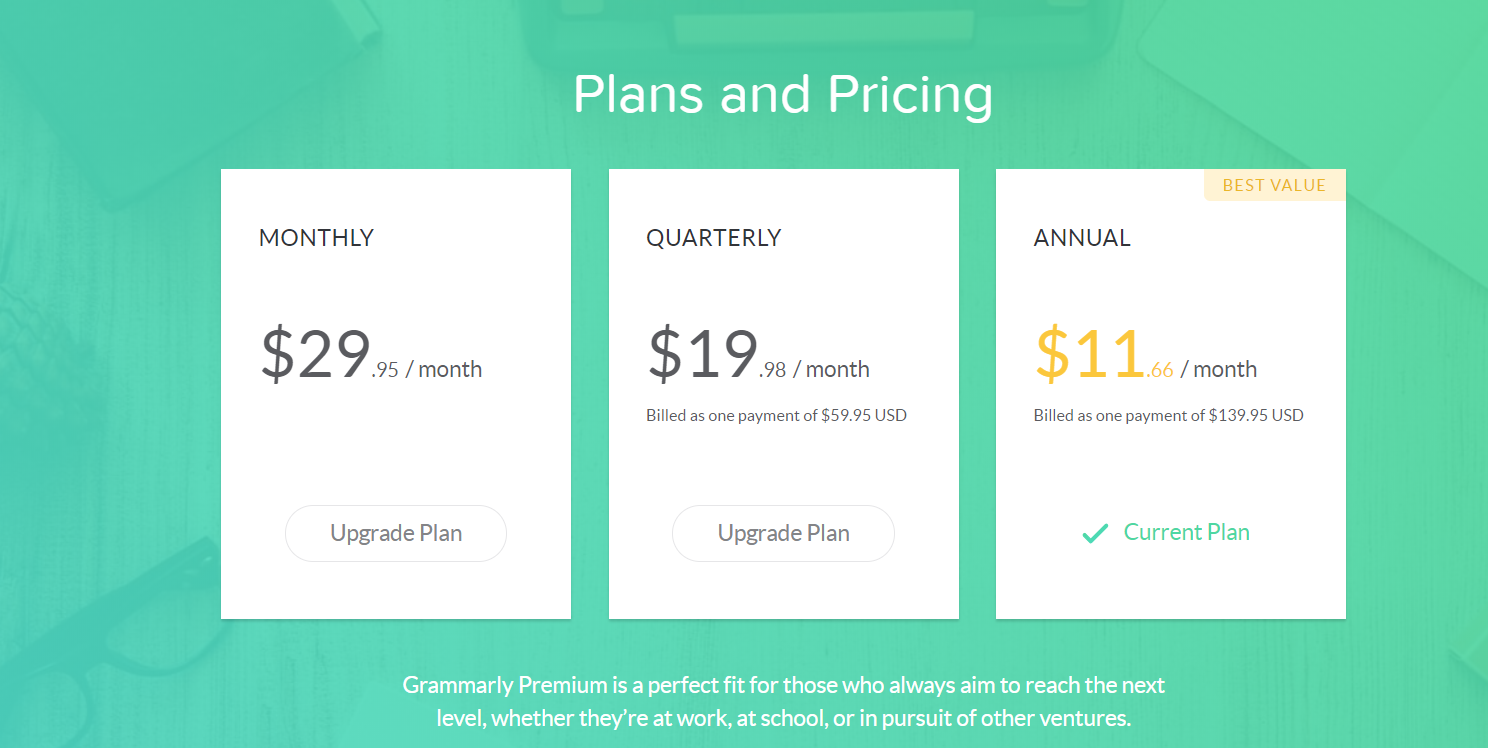
Task: Click the $59.95 USD billing note
Action: 776,415
